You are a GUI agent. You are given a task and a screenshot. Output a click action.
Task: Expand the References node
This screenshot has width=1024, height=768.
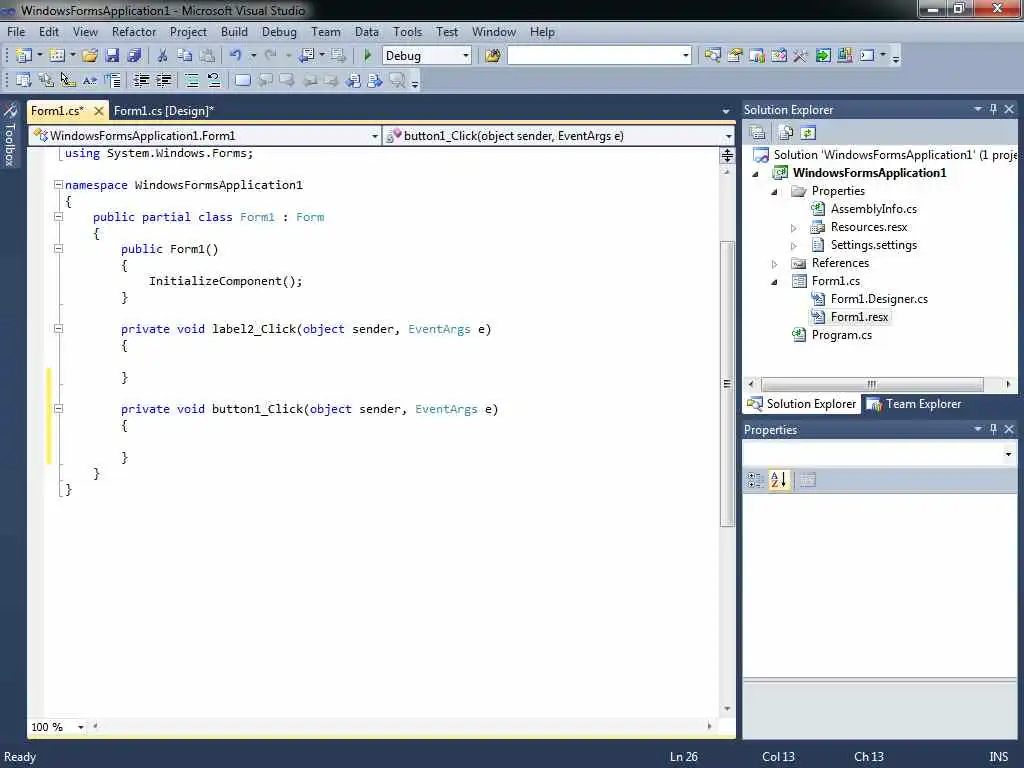click(x=775, y=264)
